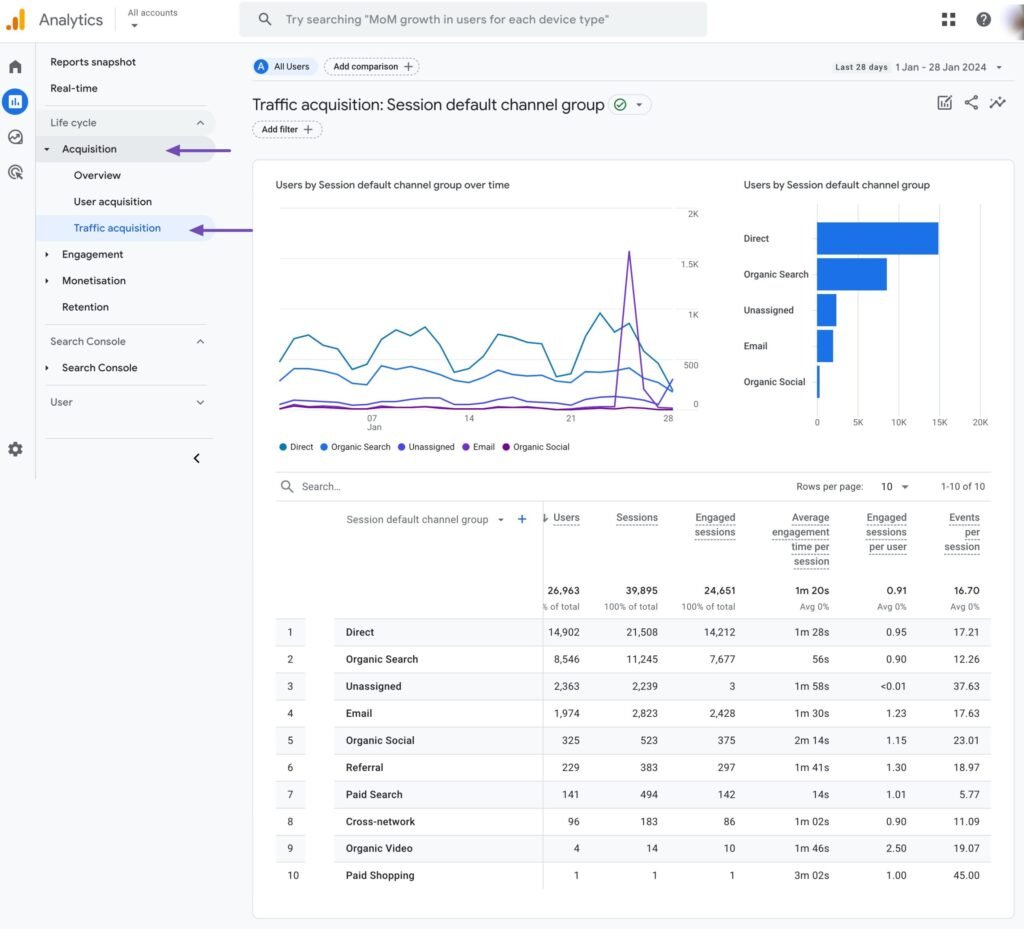Open Help with the question mark icon

(984, 19)
